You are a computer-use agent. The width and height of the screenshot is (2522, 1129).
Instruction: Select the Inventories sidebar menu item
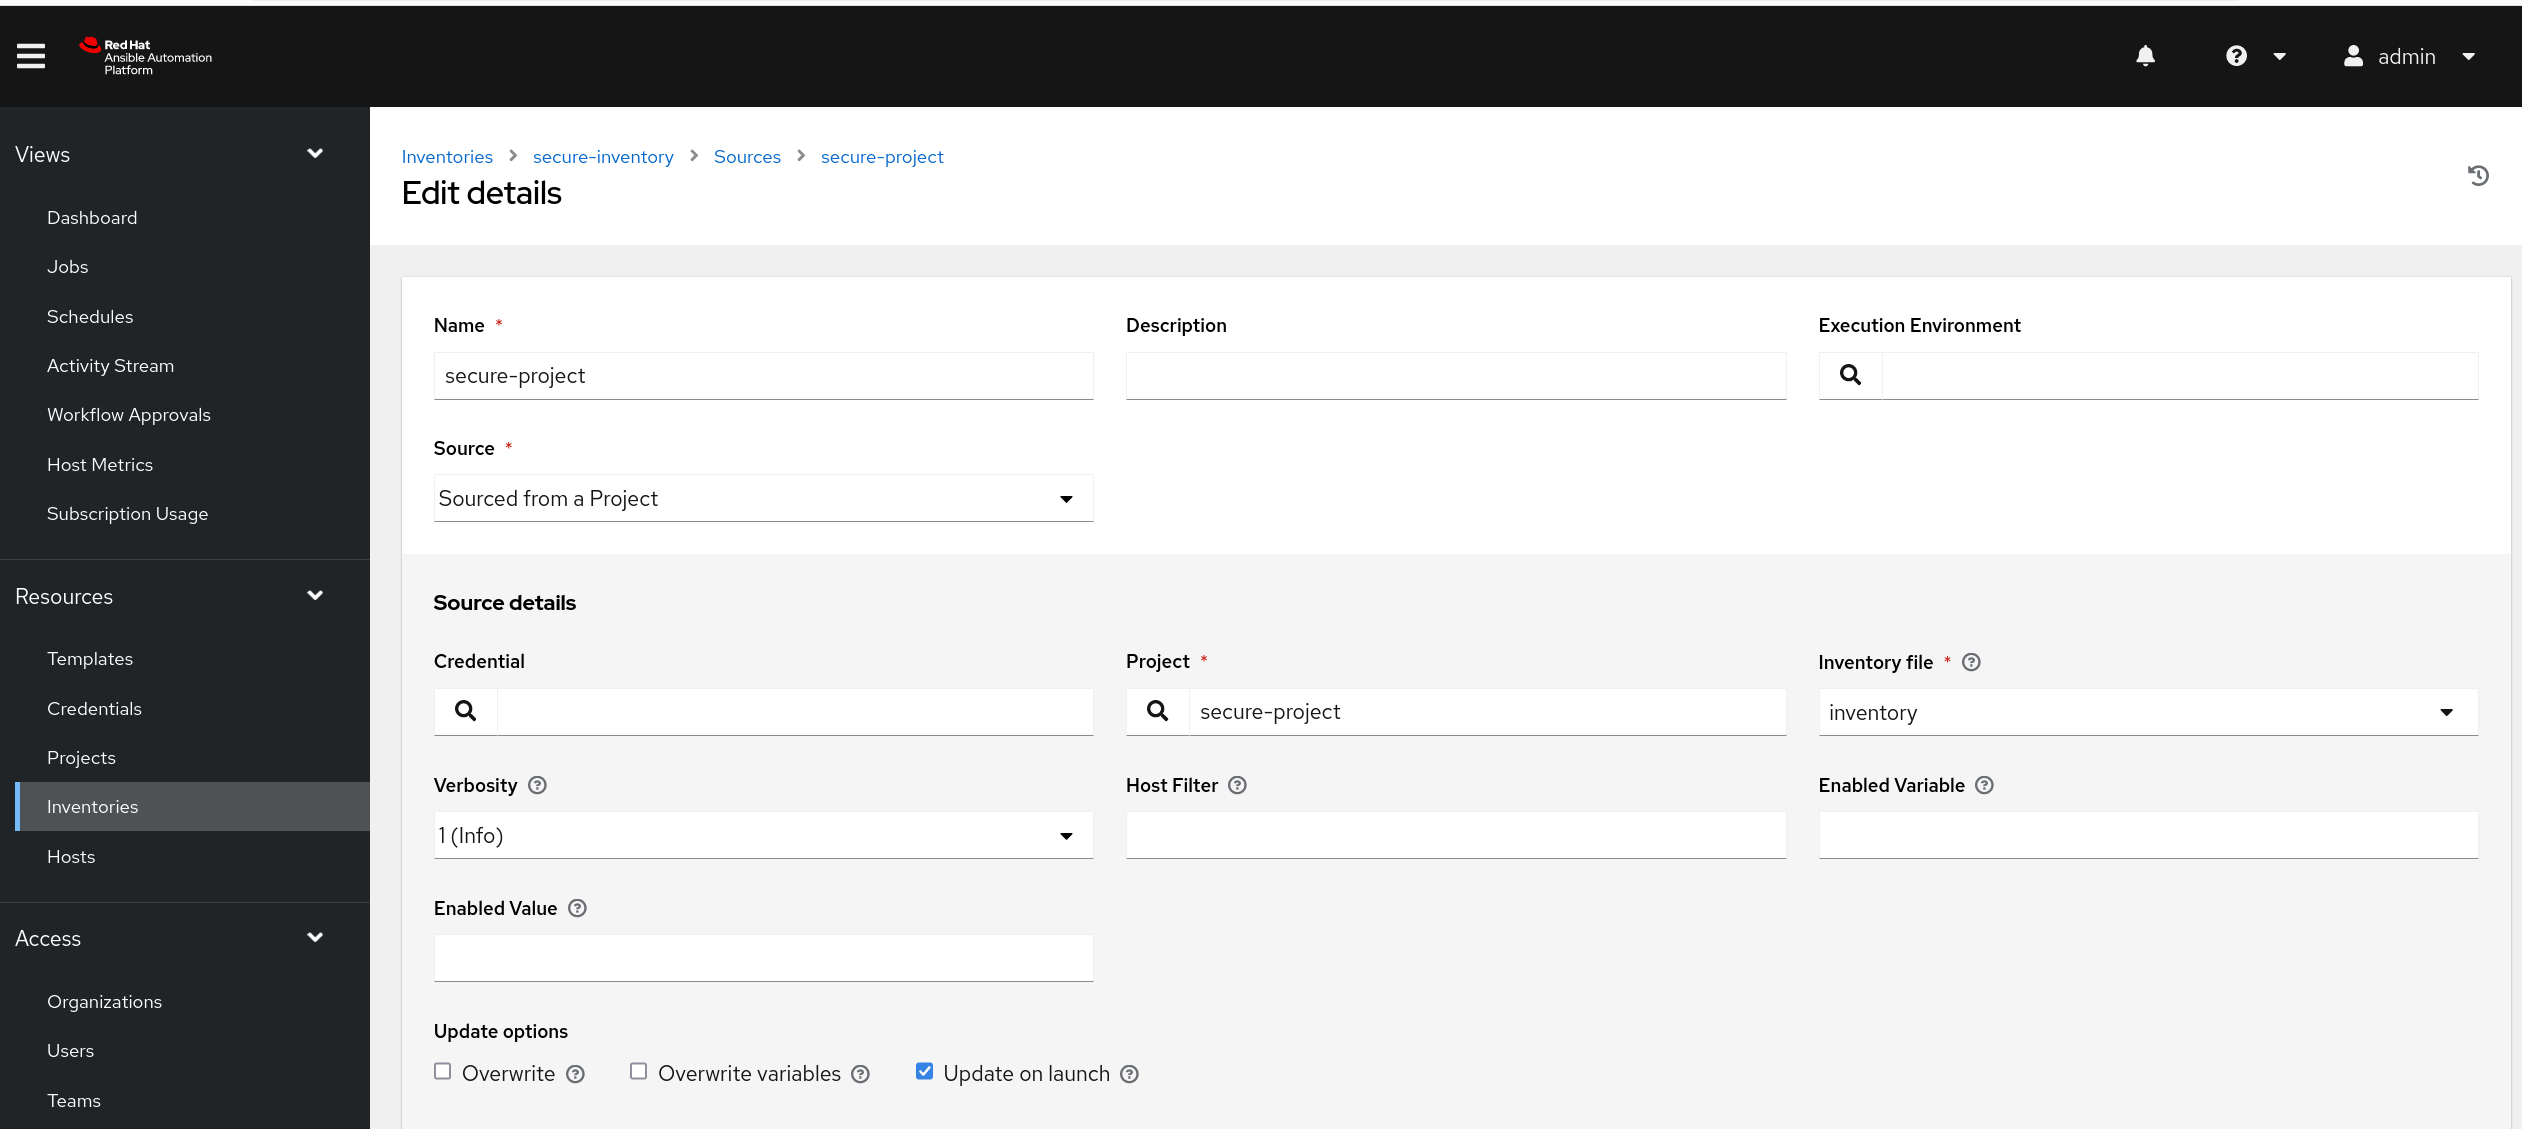[92, 806]
